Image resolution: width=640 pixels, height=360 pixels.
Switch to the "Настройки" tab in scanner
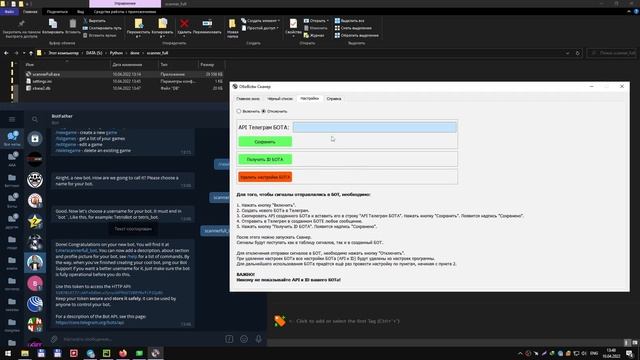click(x=309, y=98)
